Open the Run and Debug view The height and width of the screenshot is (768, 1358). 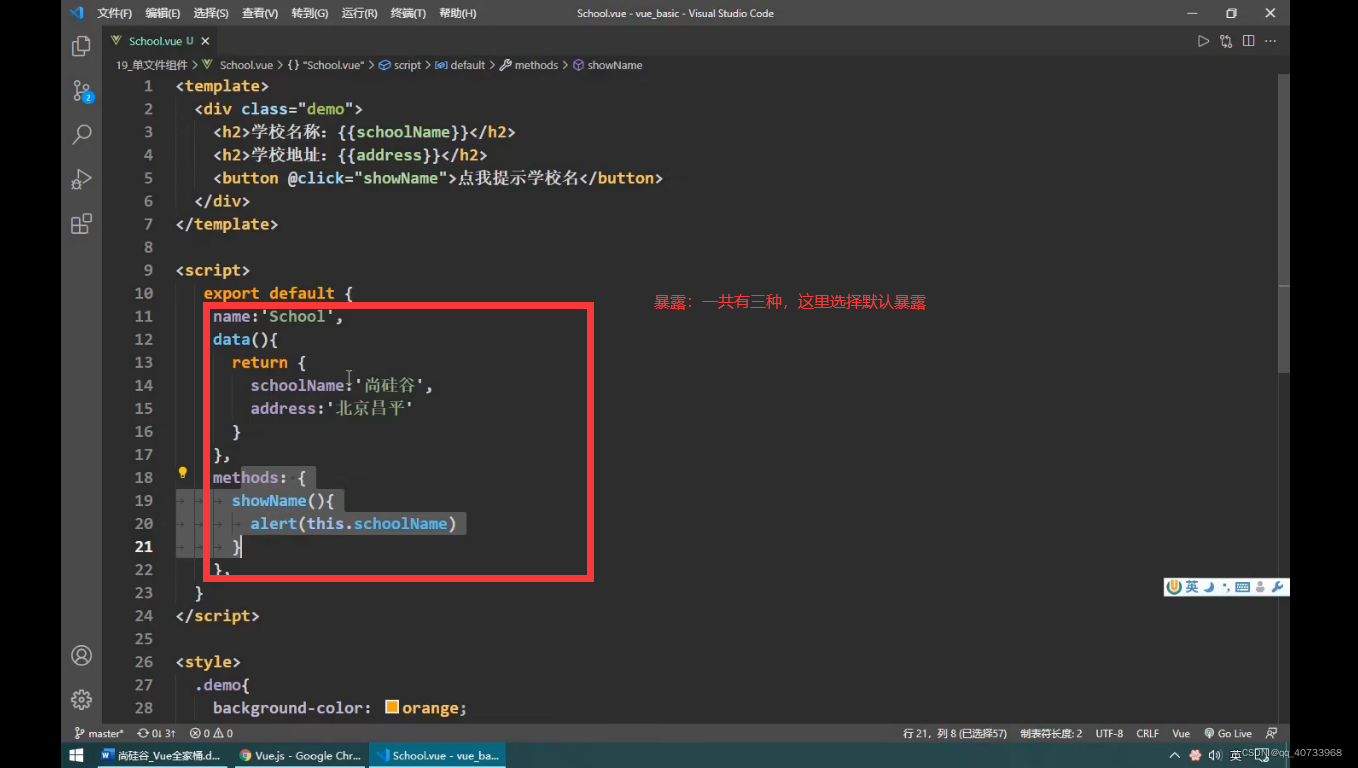click(x=82, y=179)
